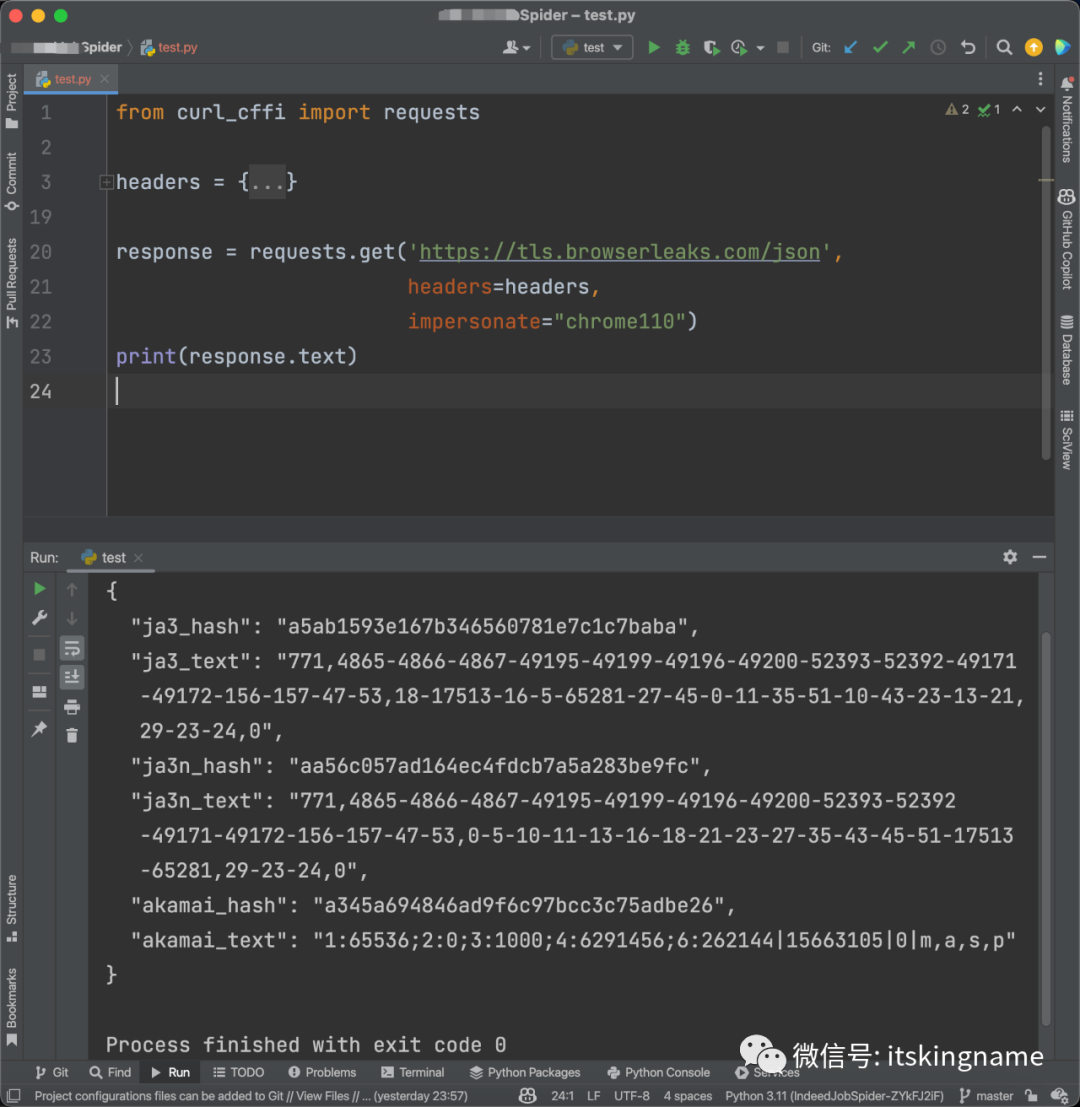
Task: Open the user account dropdown
Action: point(516,47)
